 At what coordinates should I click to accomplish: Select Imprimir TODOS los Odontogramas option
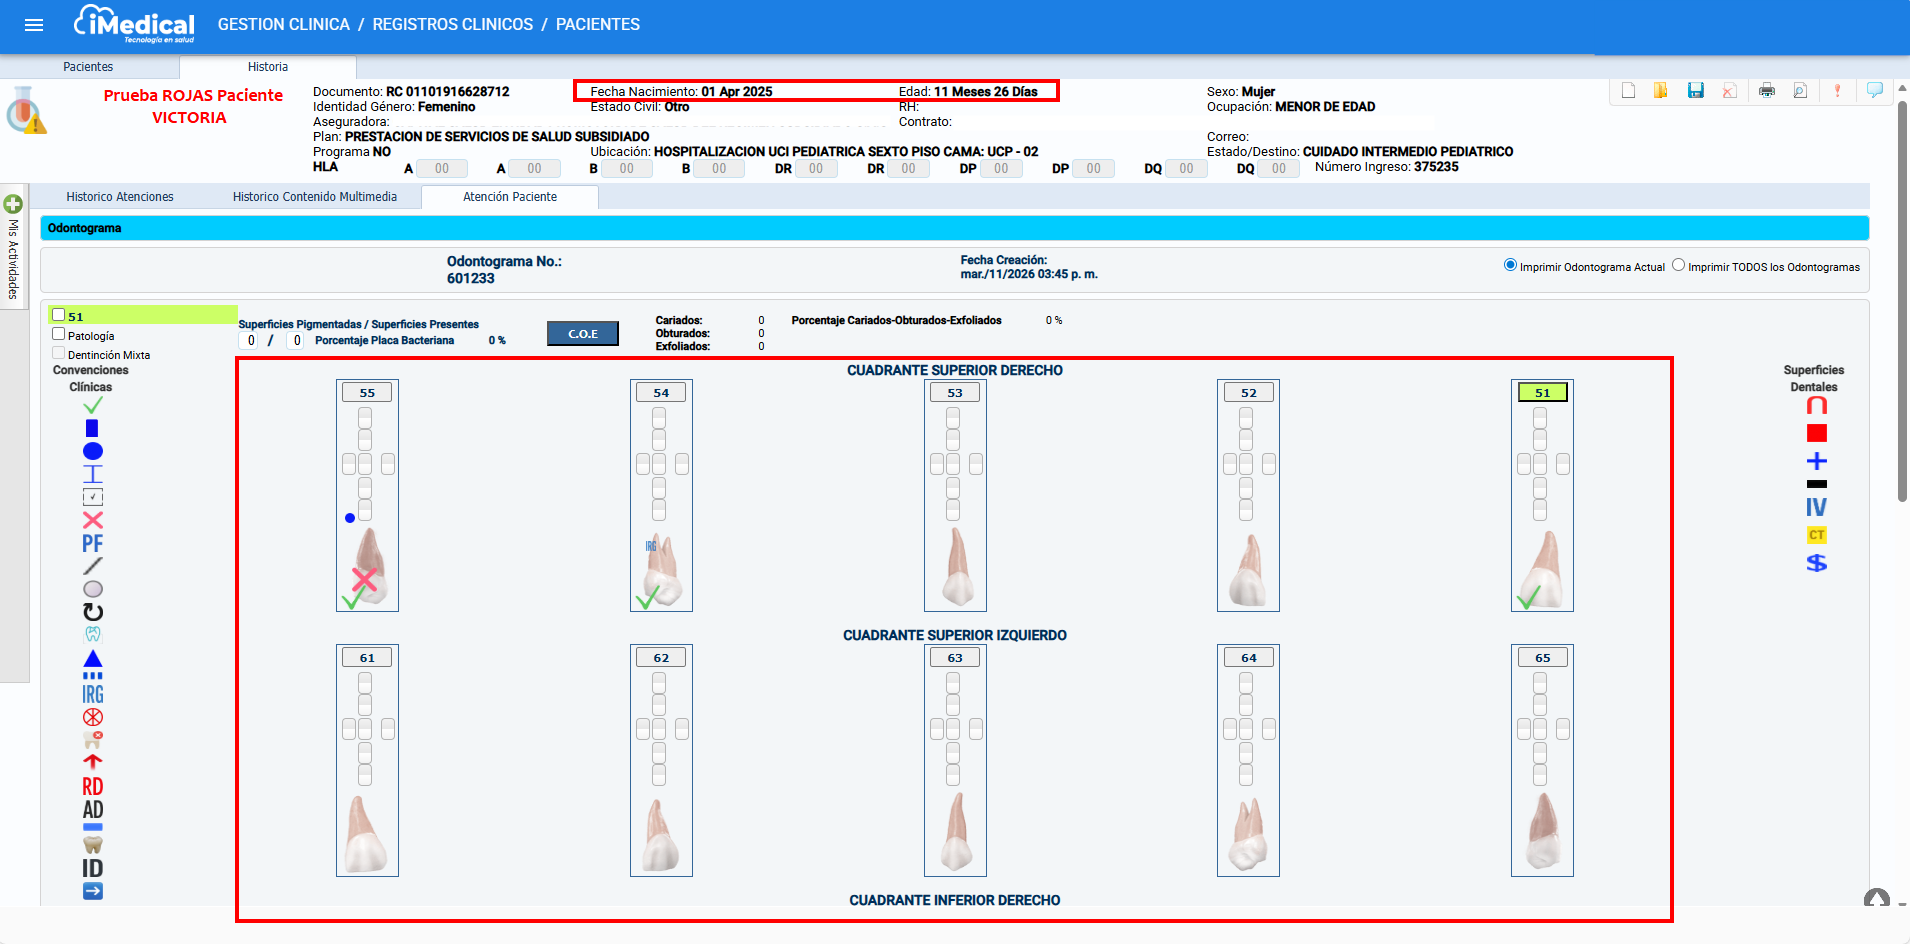tap(1679, 266)
